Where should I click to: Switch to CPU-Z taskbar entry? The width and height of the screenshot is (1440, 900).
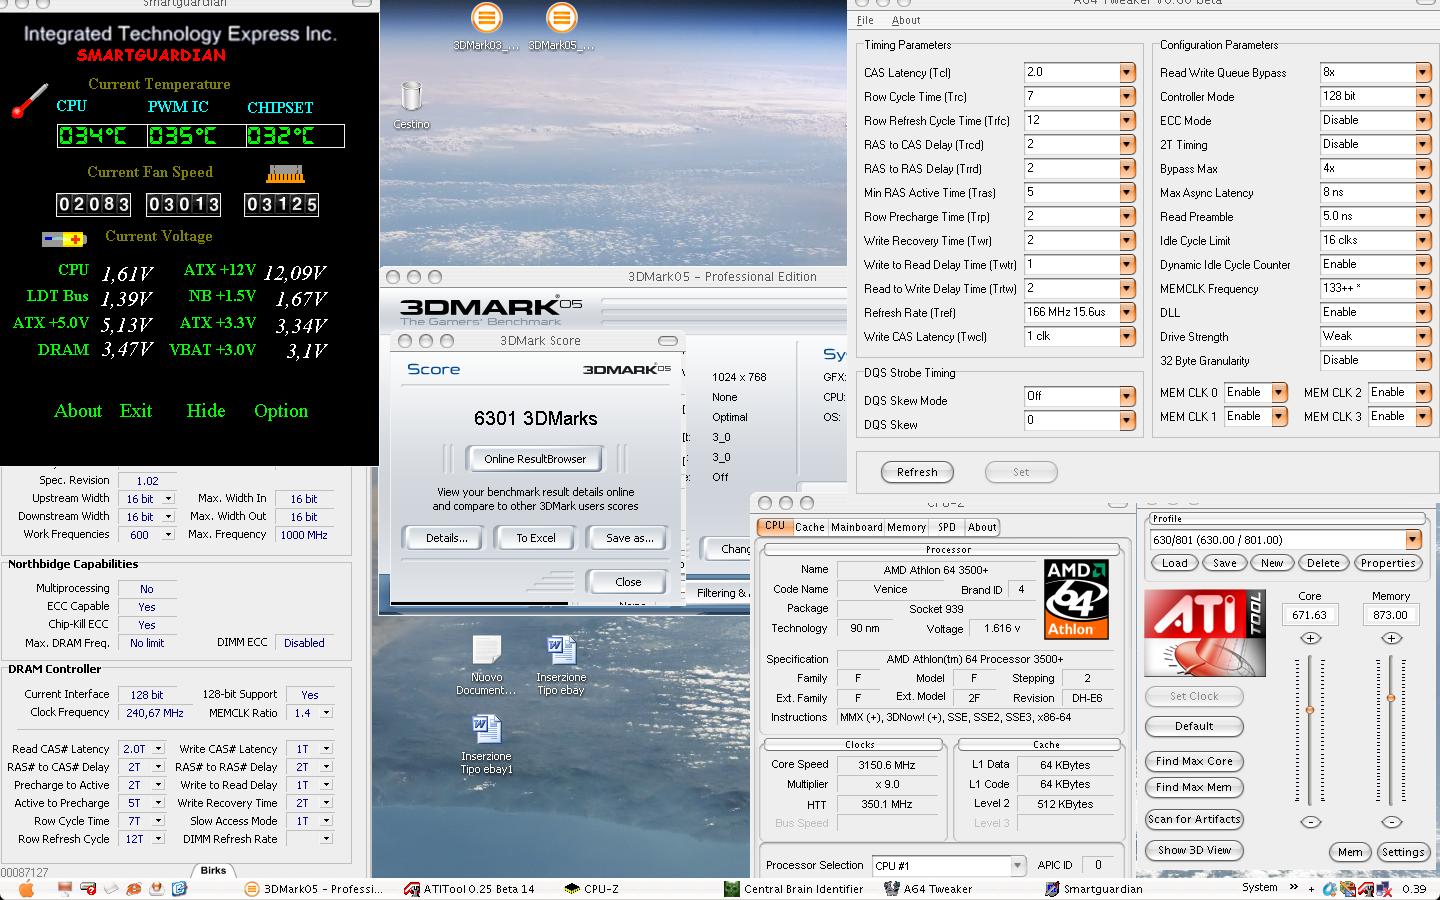592,888
